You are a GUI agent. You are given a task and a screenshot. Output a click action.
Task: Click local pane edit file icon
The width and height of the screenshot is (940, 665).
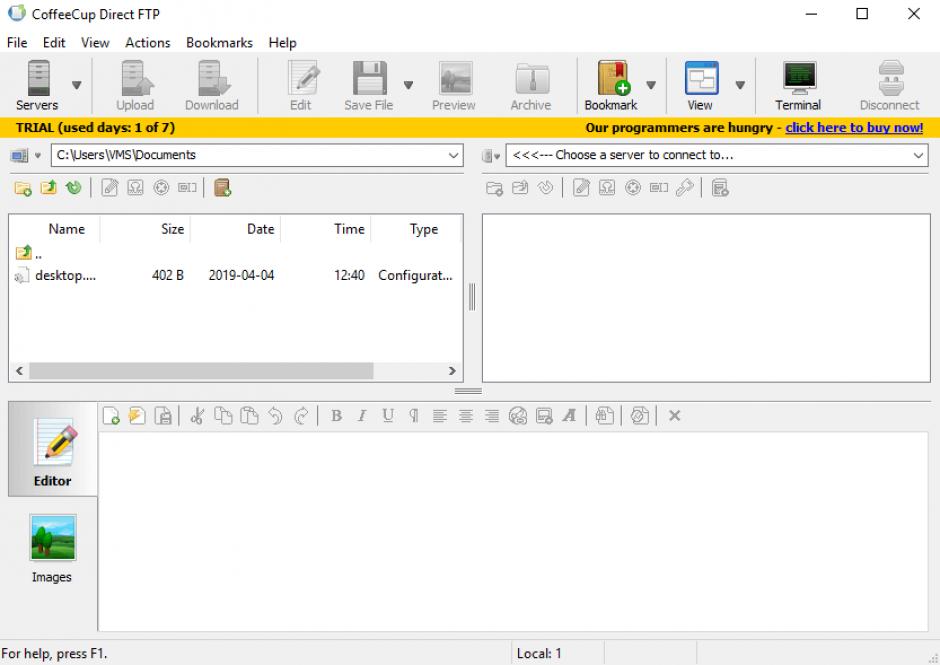click(x=110, y=188)
